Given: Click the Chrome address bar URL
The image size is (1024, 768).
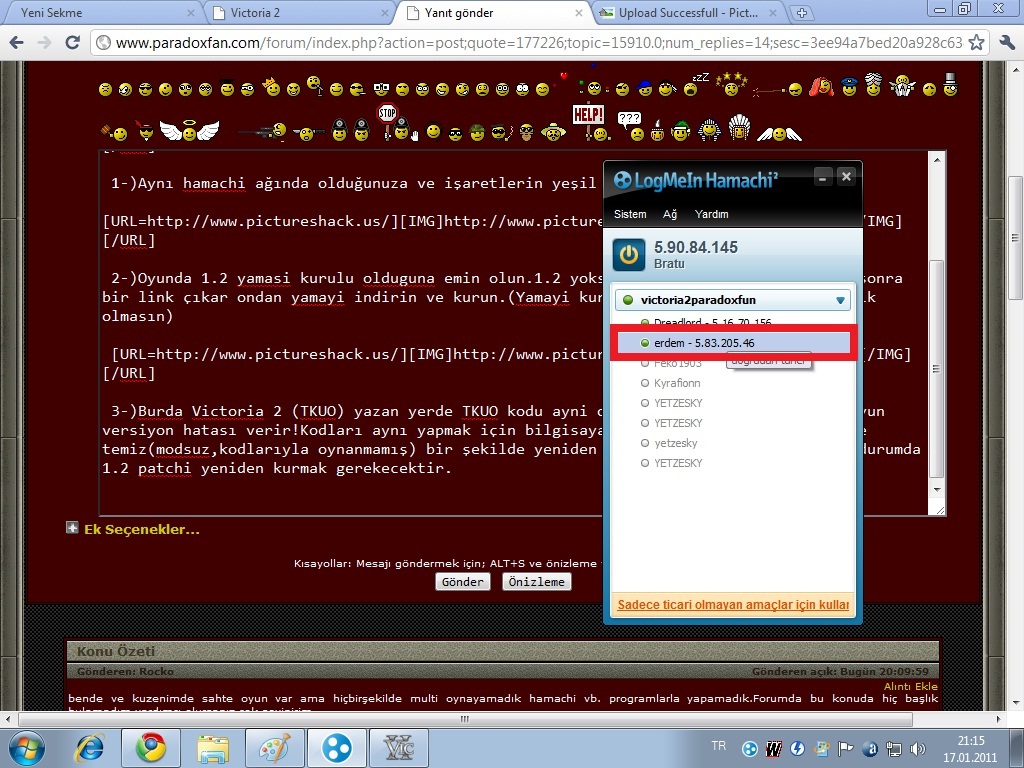Looking at the screenshot, I should pos(538,42).
